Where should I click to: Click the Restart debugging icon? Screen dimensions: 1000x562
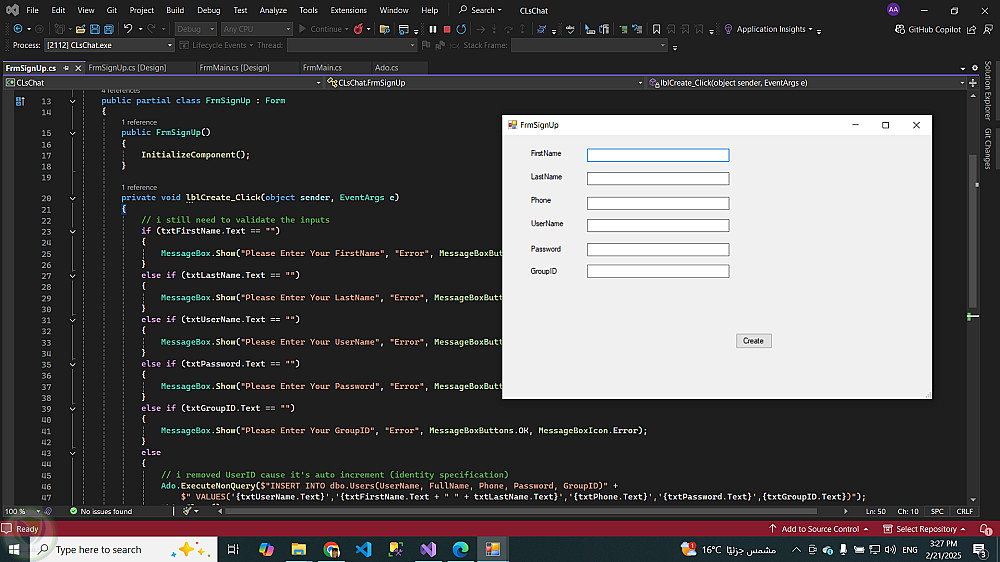point(460,30)
